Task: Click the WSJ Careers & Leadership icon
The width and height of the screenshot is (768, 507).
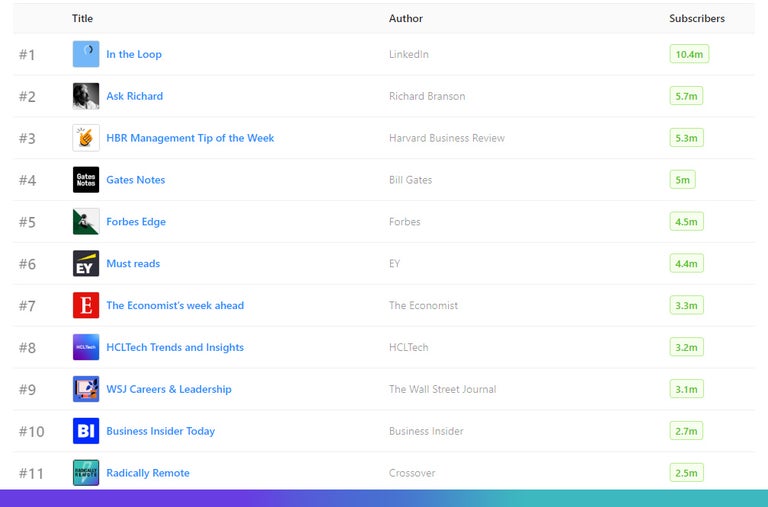Action: click(86, 389)
